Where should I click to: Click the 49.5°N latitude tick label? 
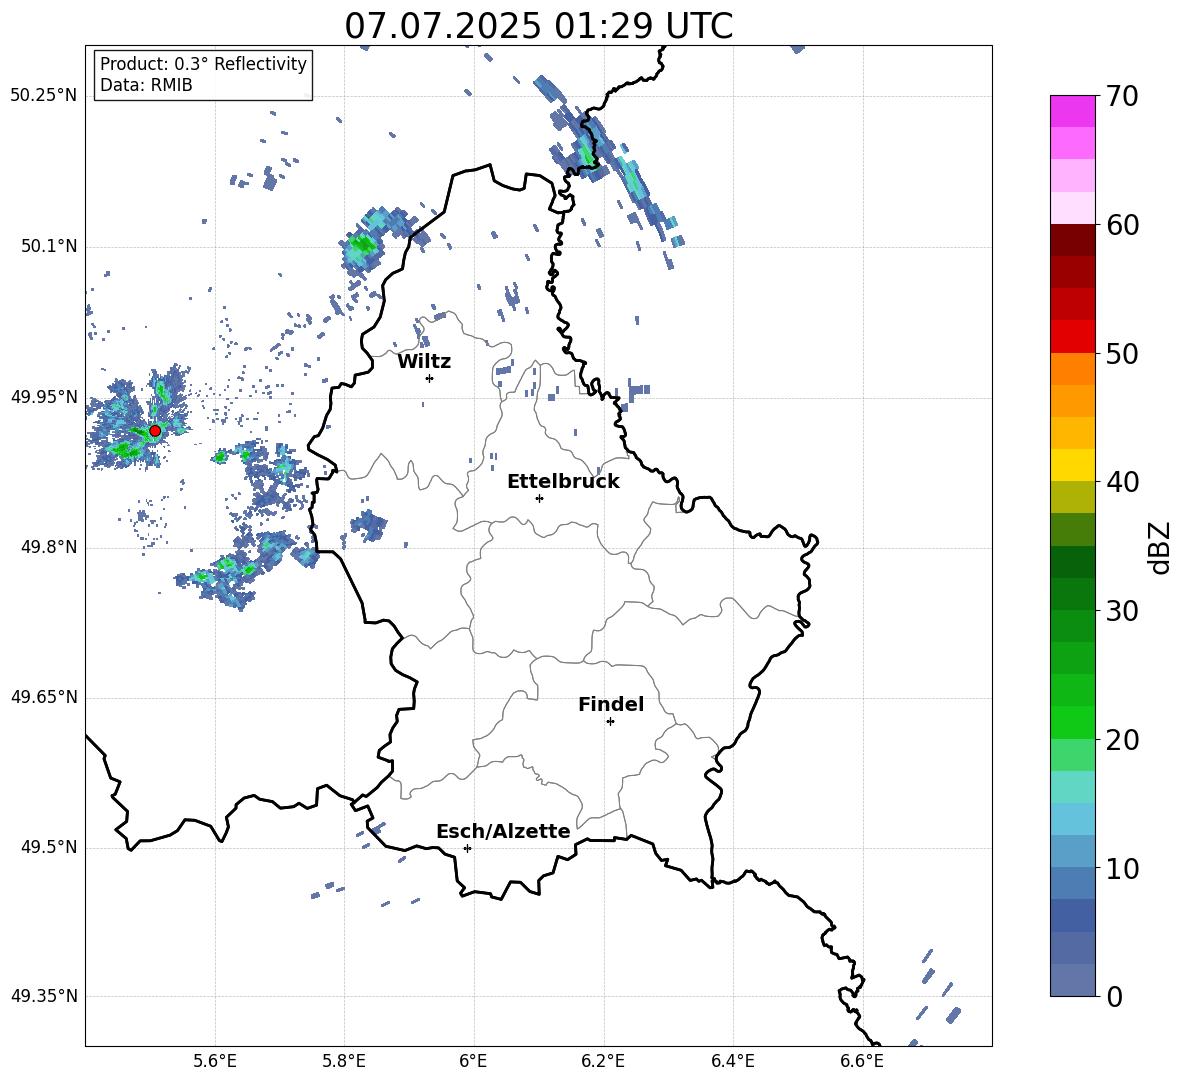tap(49, 848)
